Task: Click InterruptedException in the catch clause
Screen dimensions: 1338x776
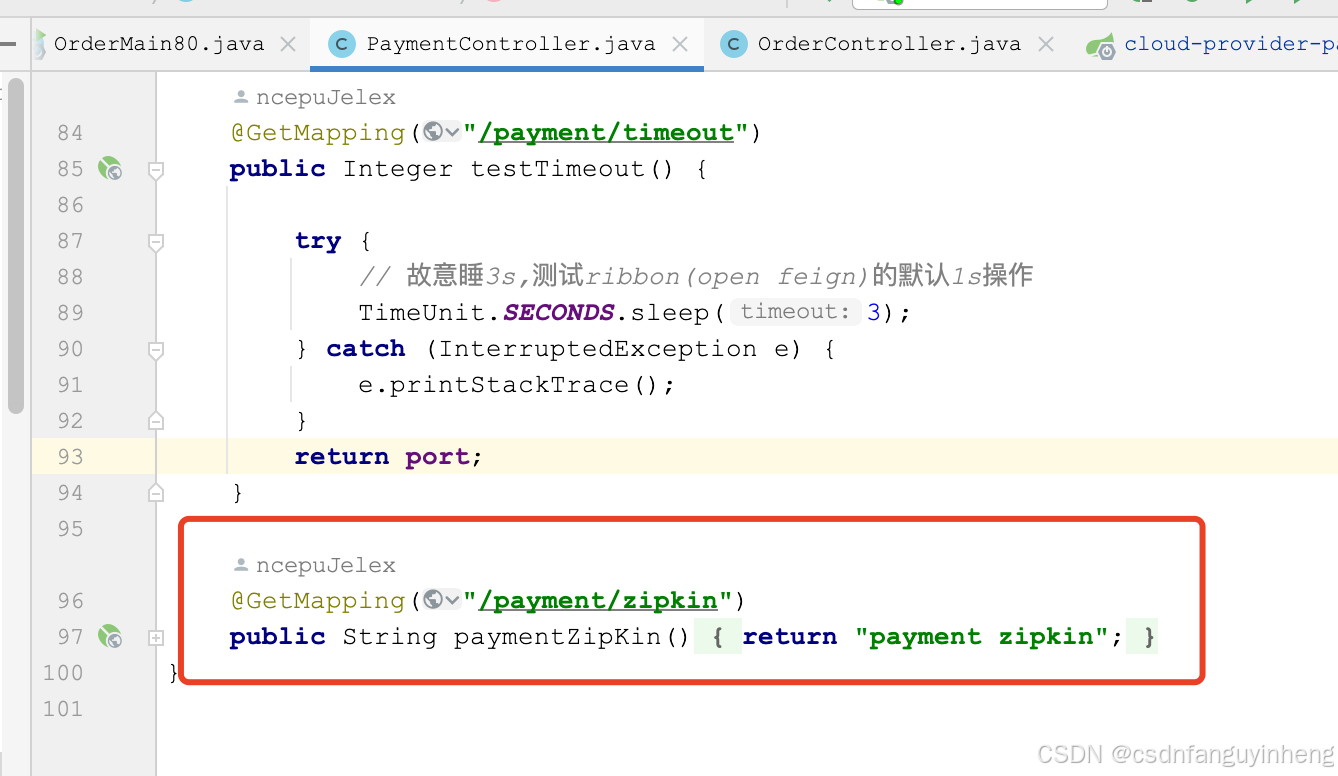Action: point(598,349)
